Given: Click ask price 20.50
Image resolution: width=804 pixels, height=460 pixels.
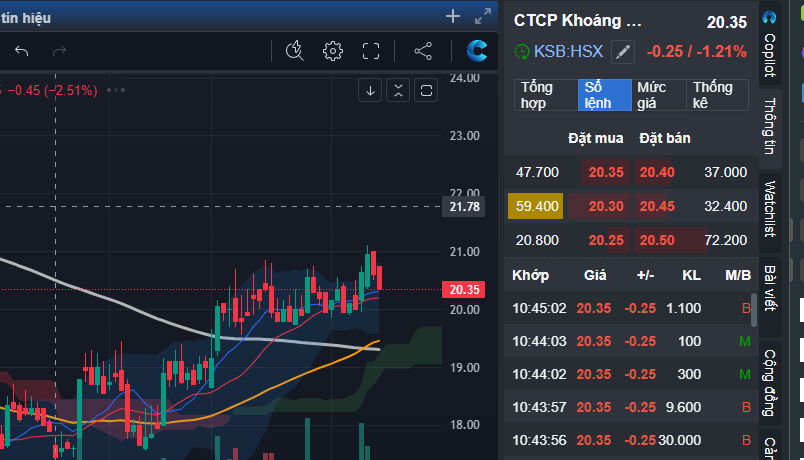Looking at the screenshot, I should 657,240.
